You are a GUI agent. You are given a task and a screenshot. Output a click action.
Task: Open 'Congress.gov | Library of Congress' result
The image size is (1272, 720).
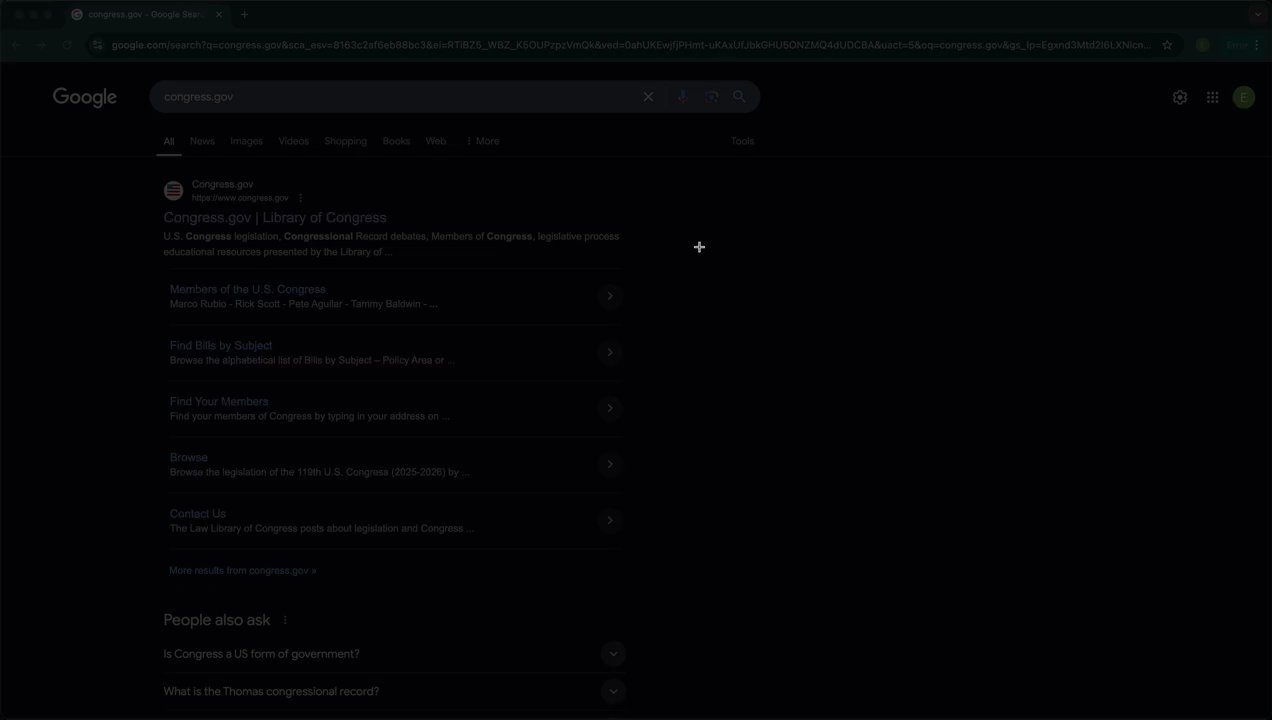click(275, 218)
